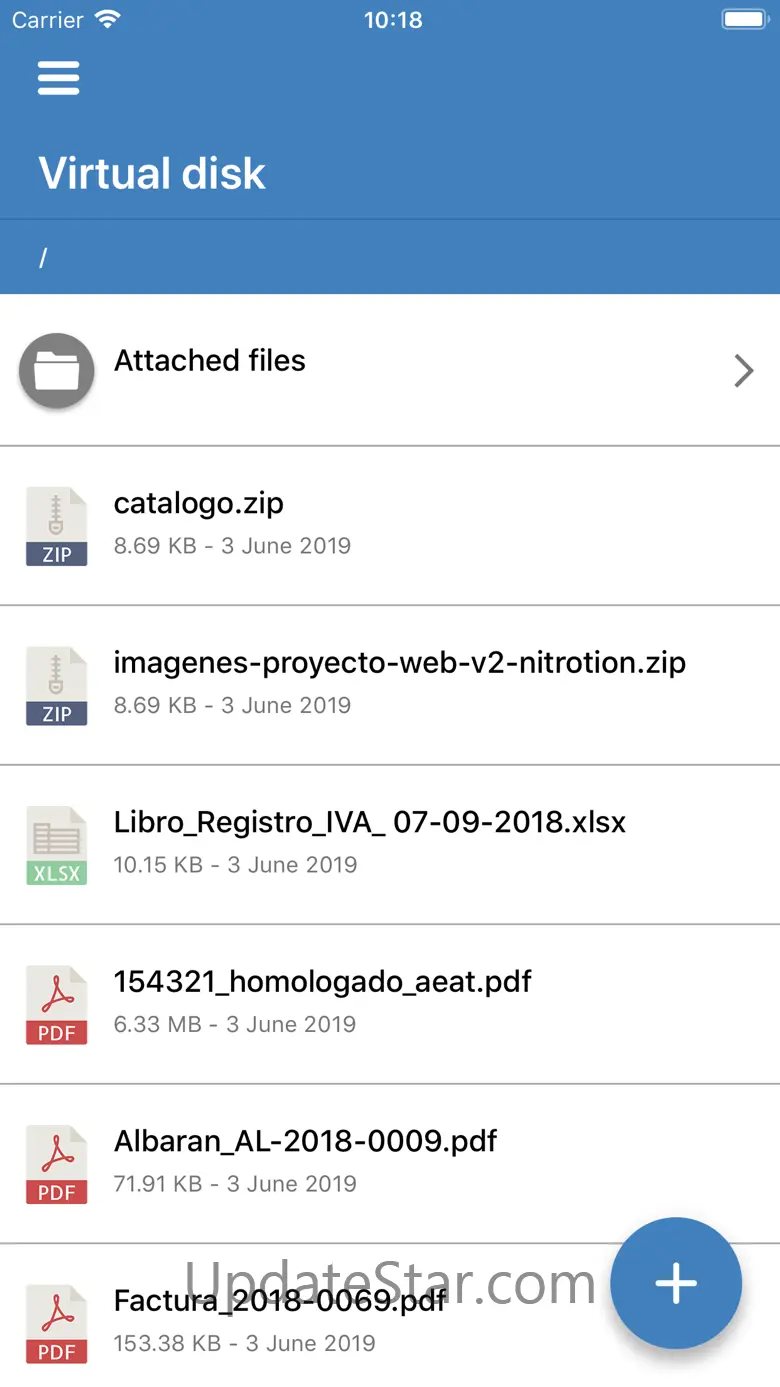The height and width of the screenshot is (1387, 780).
Task: Select imagenes-proyecto-web-v2-nitrotion.zip file name
Action: click(x=400, y=662)
